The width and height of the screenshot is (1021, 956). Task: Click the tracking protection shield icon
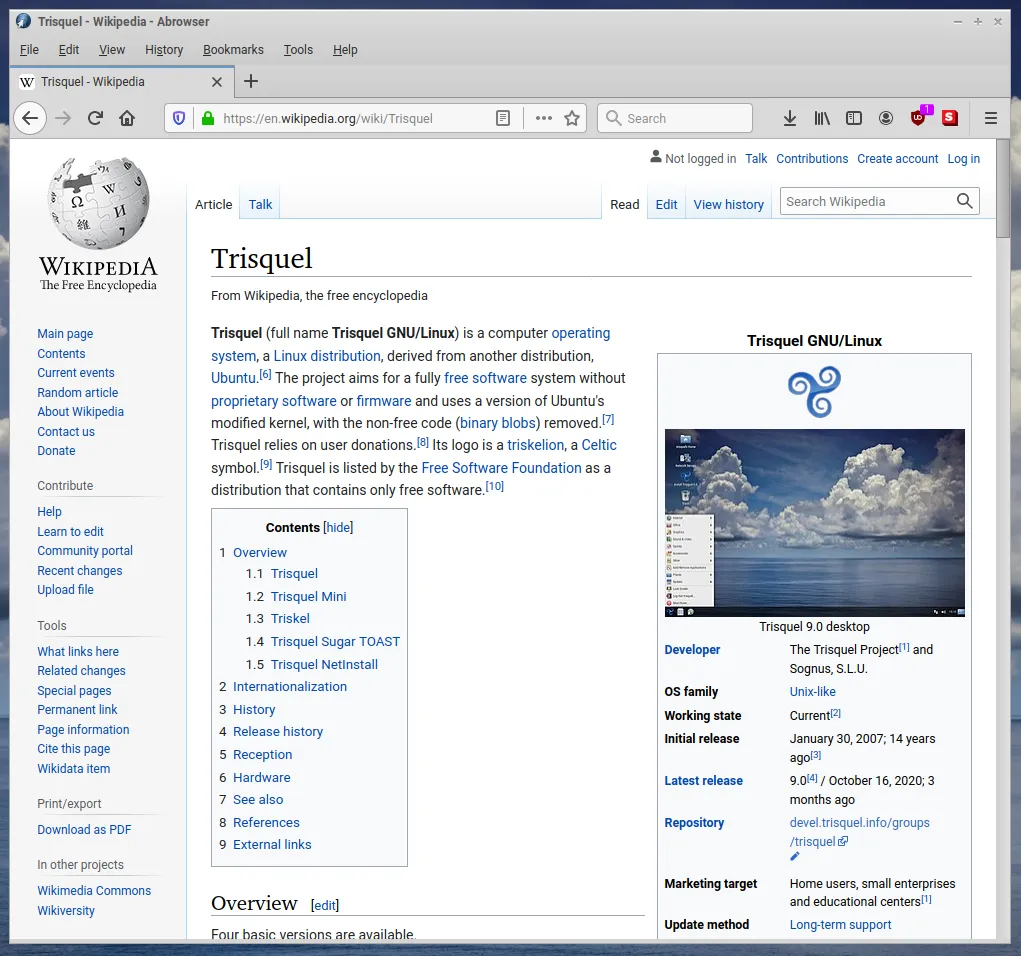click(179, 118)
